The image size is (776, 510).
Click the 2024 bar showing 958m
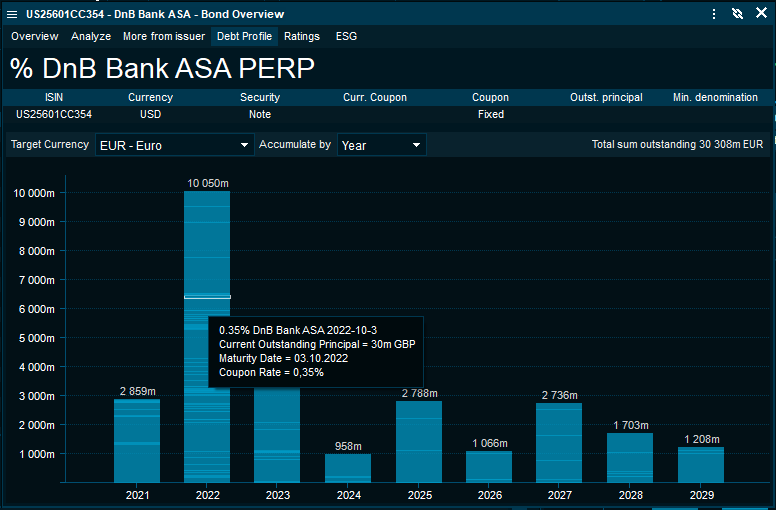point(348,468)
